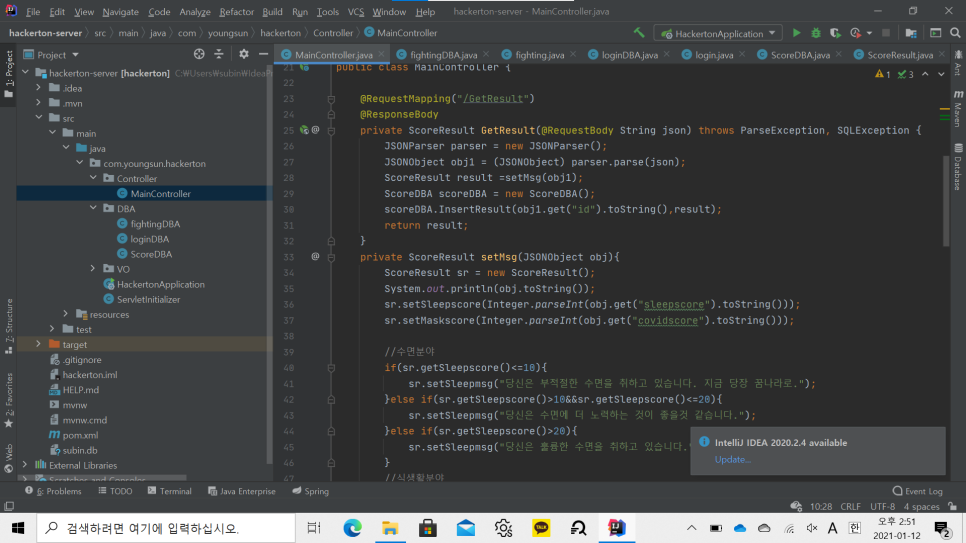Go to next highlighted error arrow

(941, 74)
